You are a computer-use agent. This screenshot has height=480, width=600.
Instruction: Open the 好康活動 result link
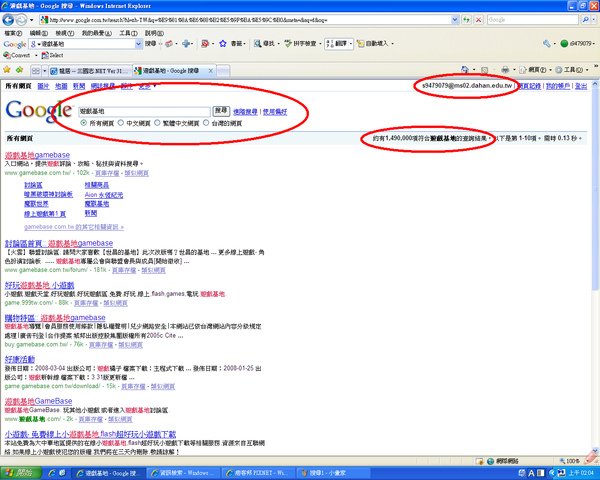click(x=20, y=359)
